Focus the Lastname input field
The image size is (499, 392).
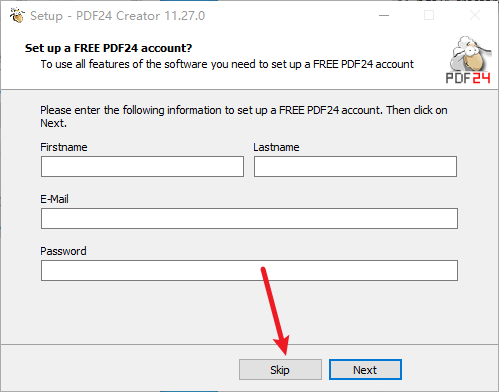355,166
